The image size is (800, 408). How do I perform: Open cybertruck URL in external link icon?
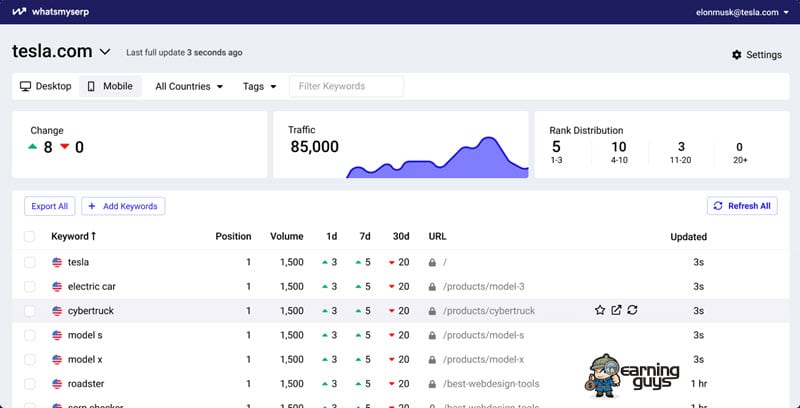pos(616,310)
